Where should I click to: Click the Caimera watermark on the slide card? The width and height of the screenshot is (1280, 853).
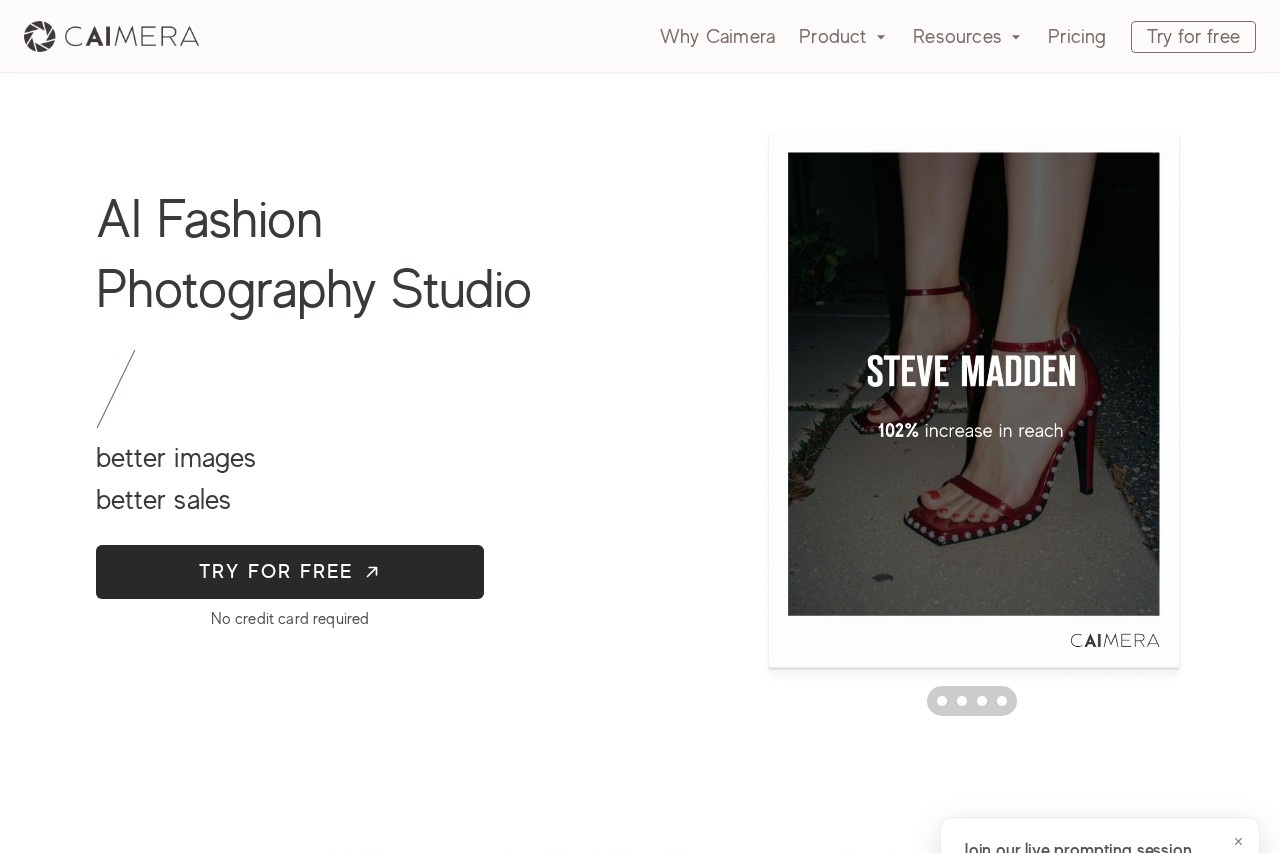(1115, 641)
